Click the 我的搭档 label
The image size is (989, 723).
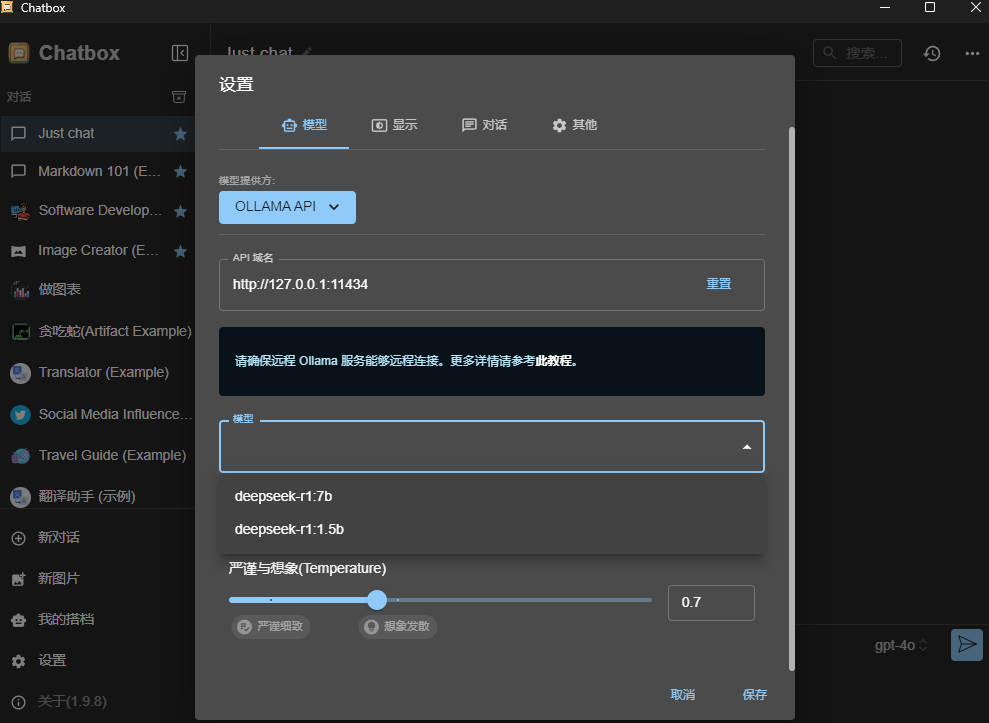point(66,620)
